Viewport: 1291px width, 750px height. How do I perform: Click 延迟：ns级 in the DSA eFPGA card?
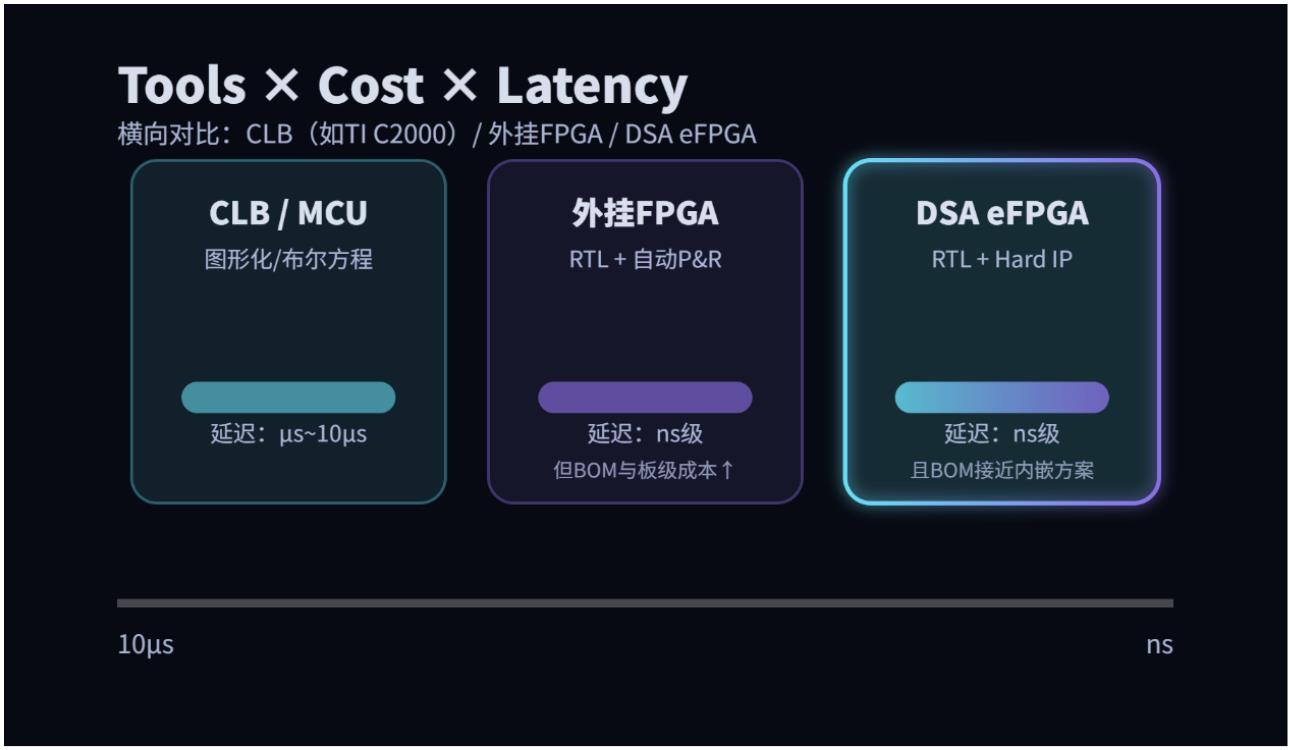(x=1002, y=435)
